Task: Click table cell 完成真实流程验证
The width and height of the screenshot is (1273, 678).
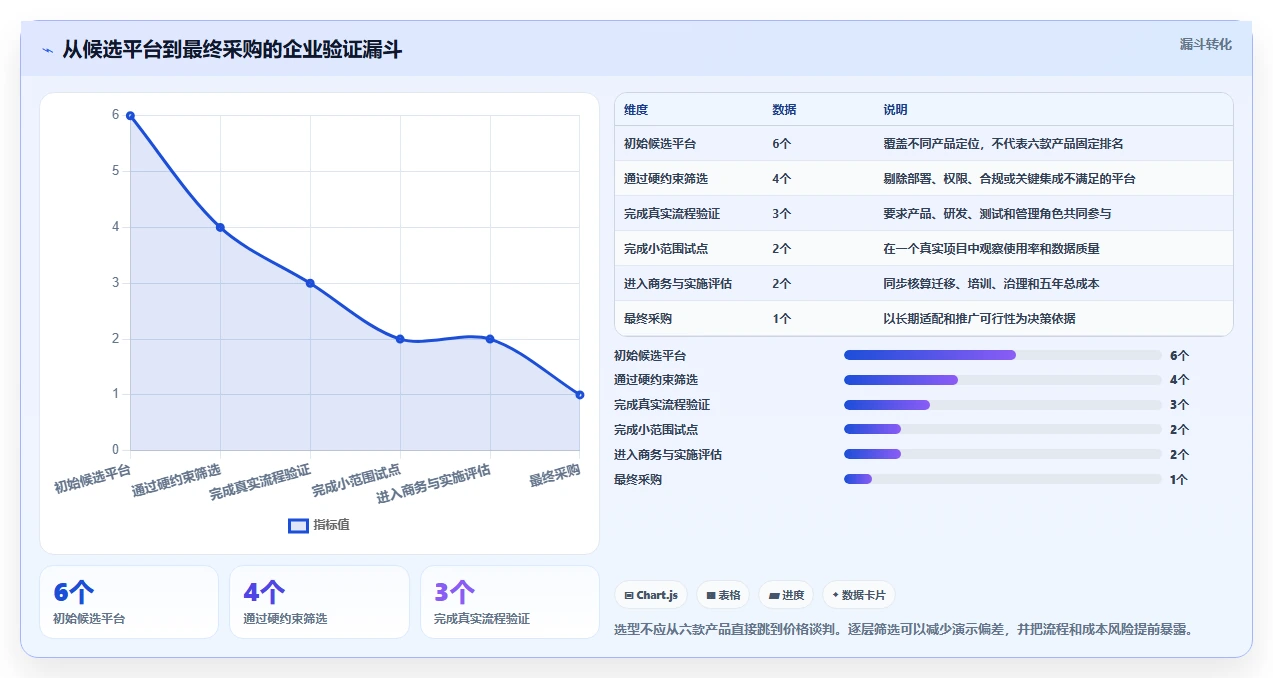Action: [672, 214]
